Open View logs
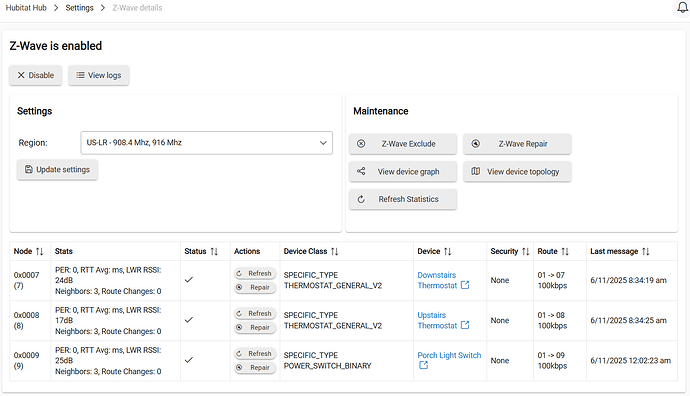 pyautogui.click(x=99, y=75)
